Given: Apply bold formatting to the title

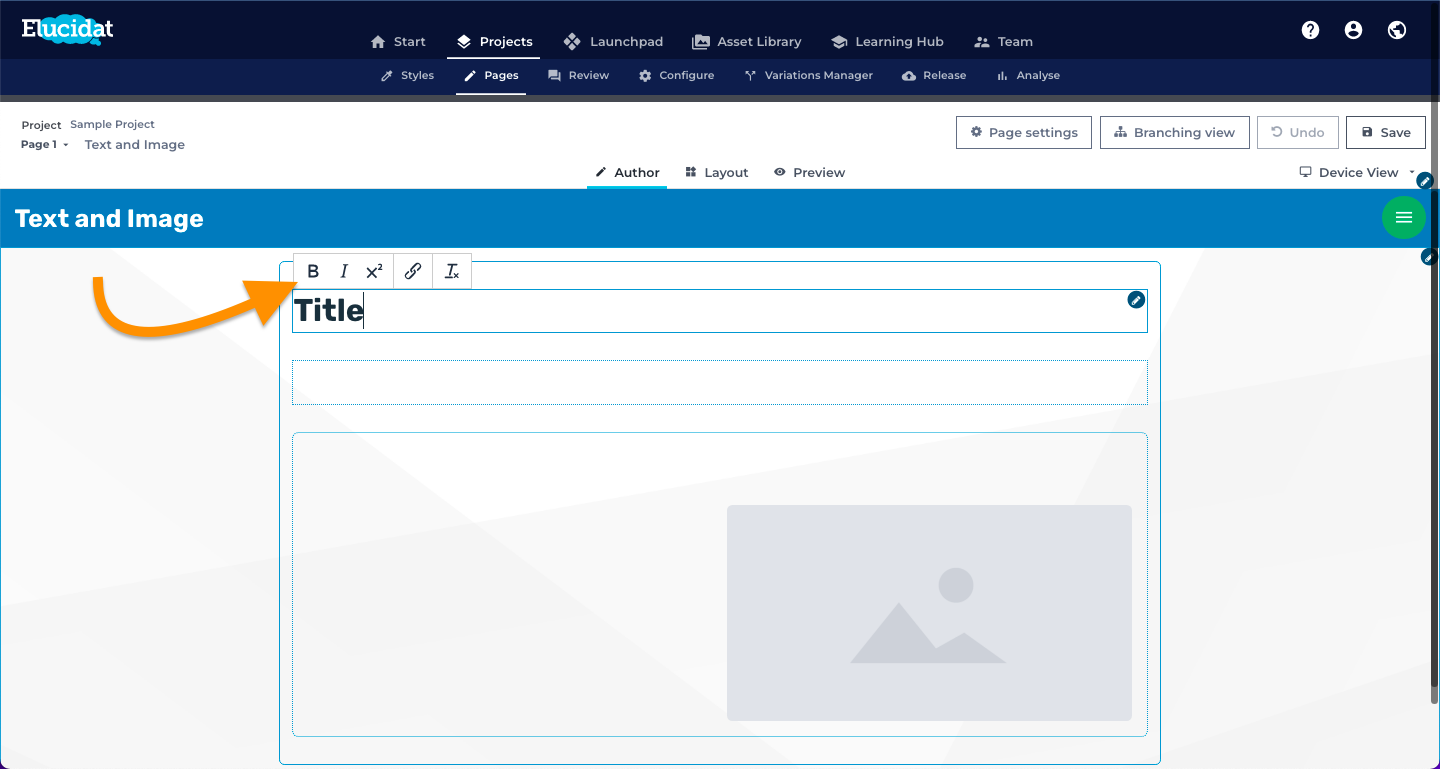Looking at the screenshot, I should point(313,271).
